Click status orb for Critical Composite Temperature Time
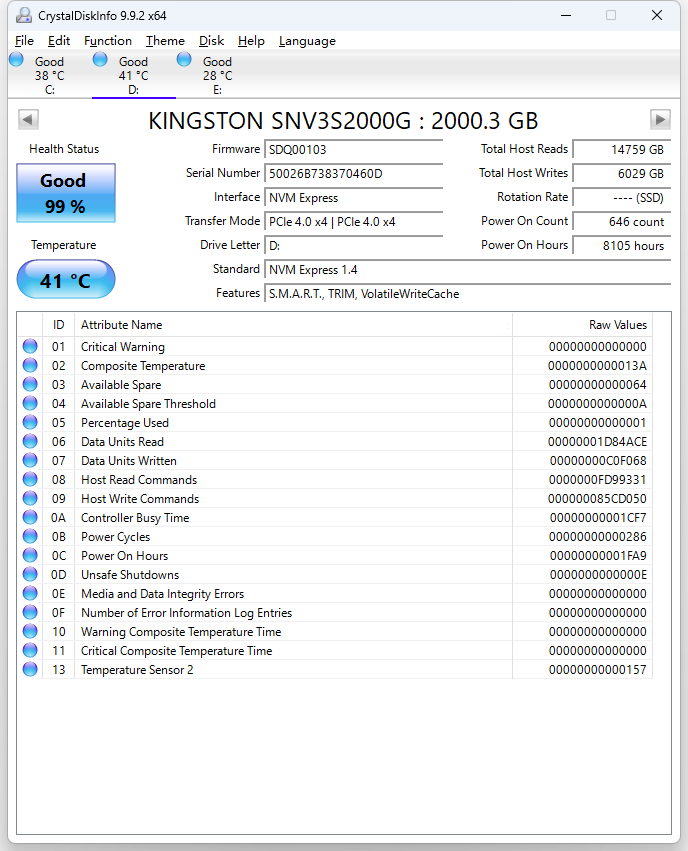 click(x=30, y=650)
